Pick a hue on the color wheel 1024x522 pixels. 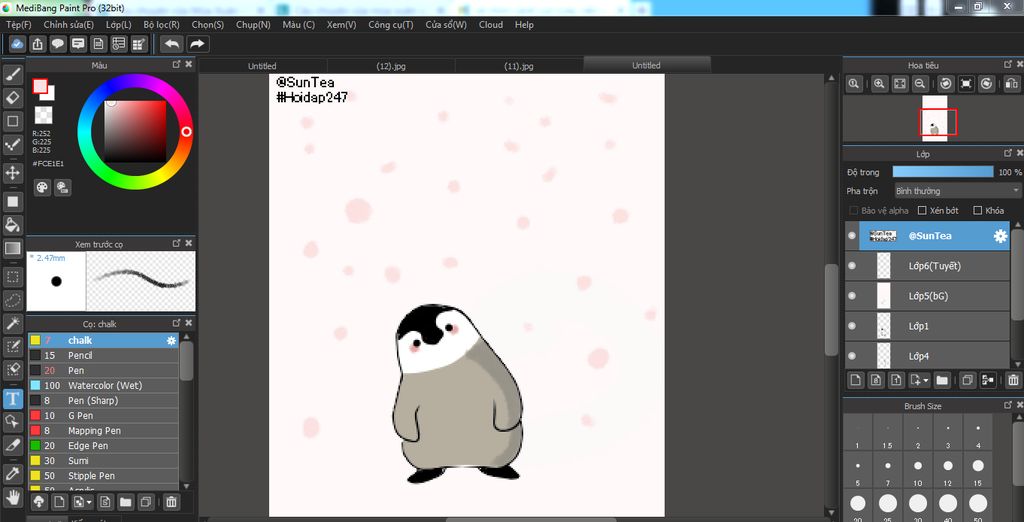135,131
